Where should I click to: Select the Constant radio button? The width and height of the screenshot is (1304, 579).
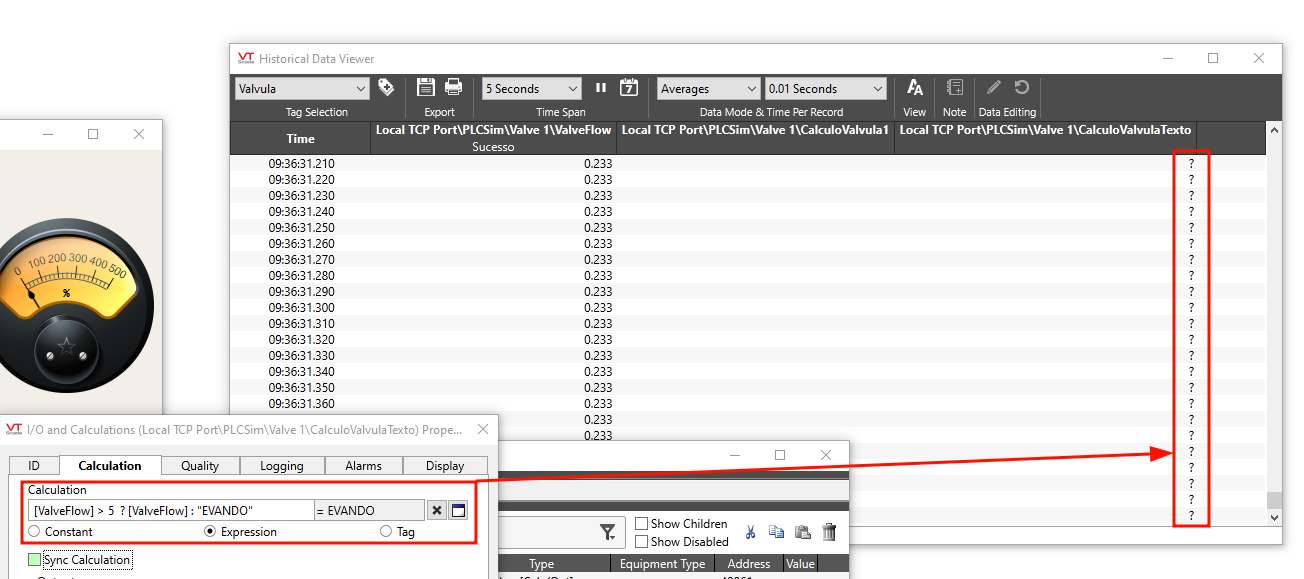(35, 532)
